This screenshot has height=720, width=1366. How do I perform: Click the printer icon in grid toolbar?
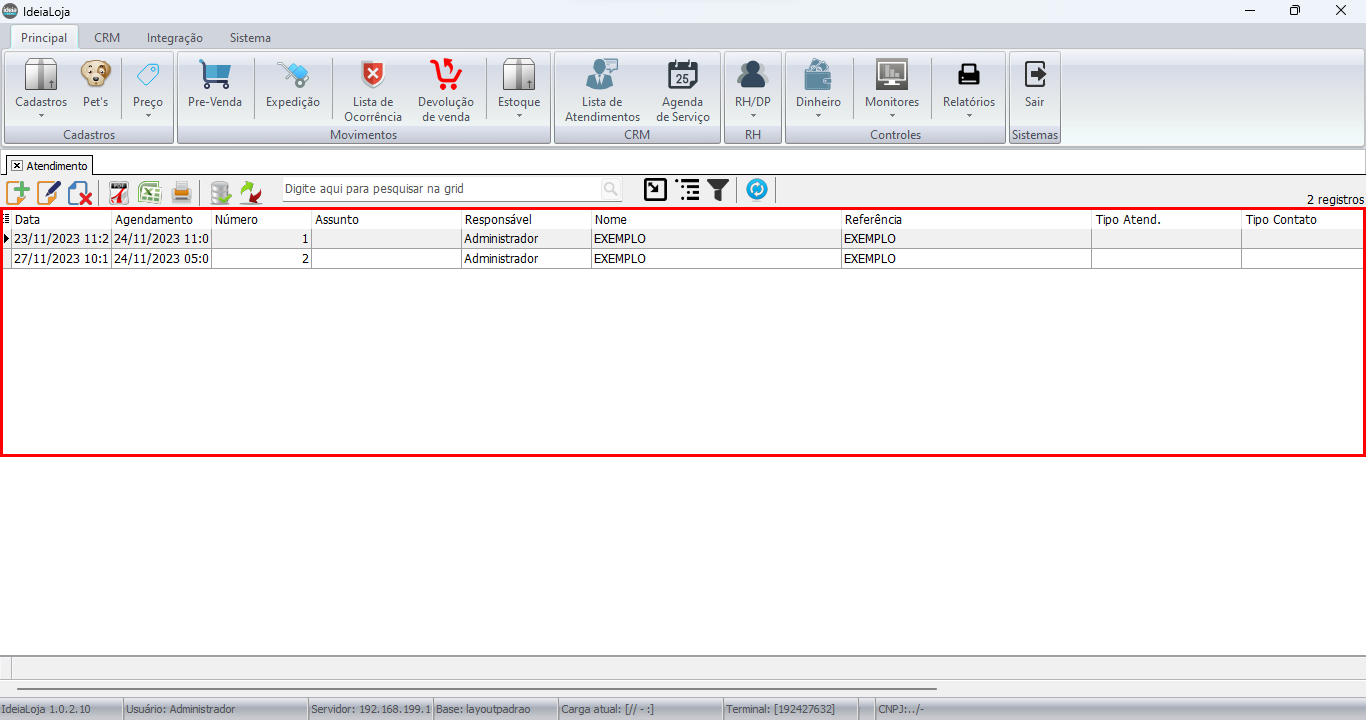pos(181,192)
